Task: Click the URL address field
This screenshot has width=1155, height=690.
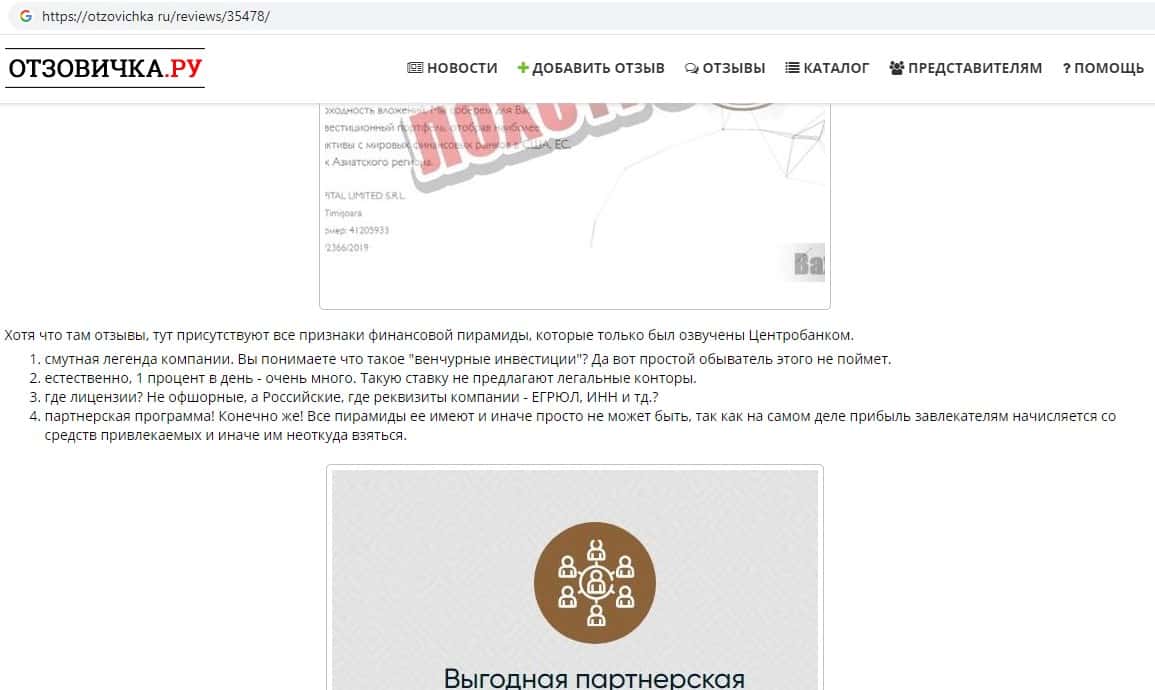Action: click(x=582, y=16)
